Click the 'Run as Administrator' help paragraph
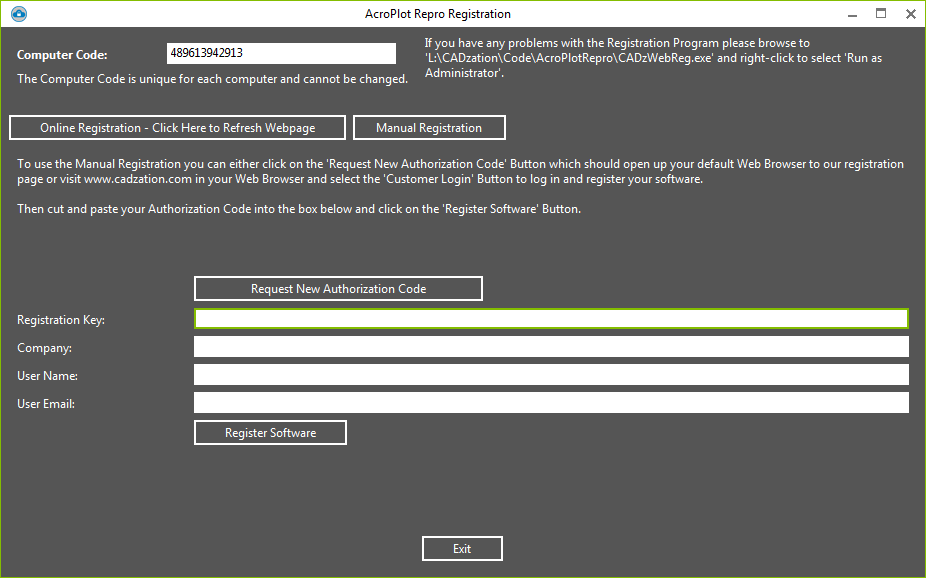926x578 pixels. point(653,58)
